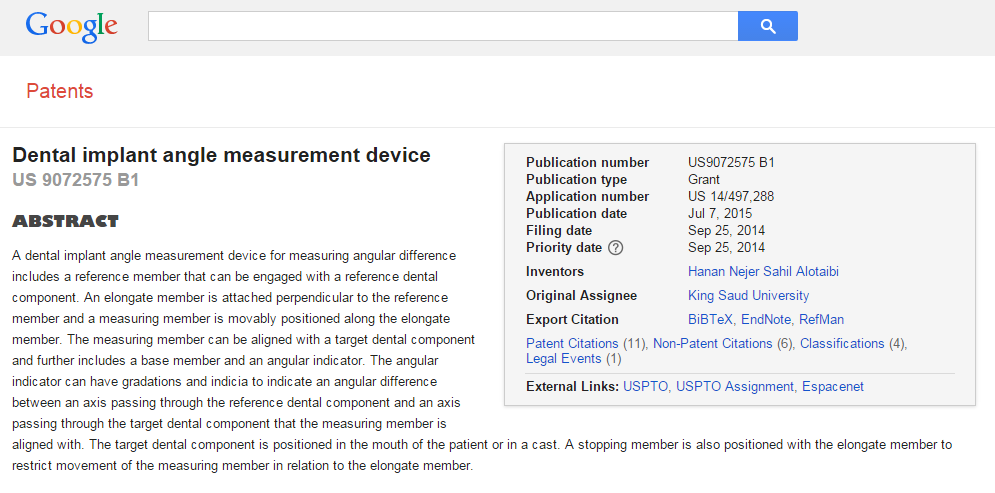Click the blue magnifier search button

pos(768,26)
